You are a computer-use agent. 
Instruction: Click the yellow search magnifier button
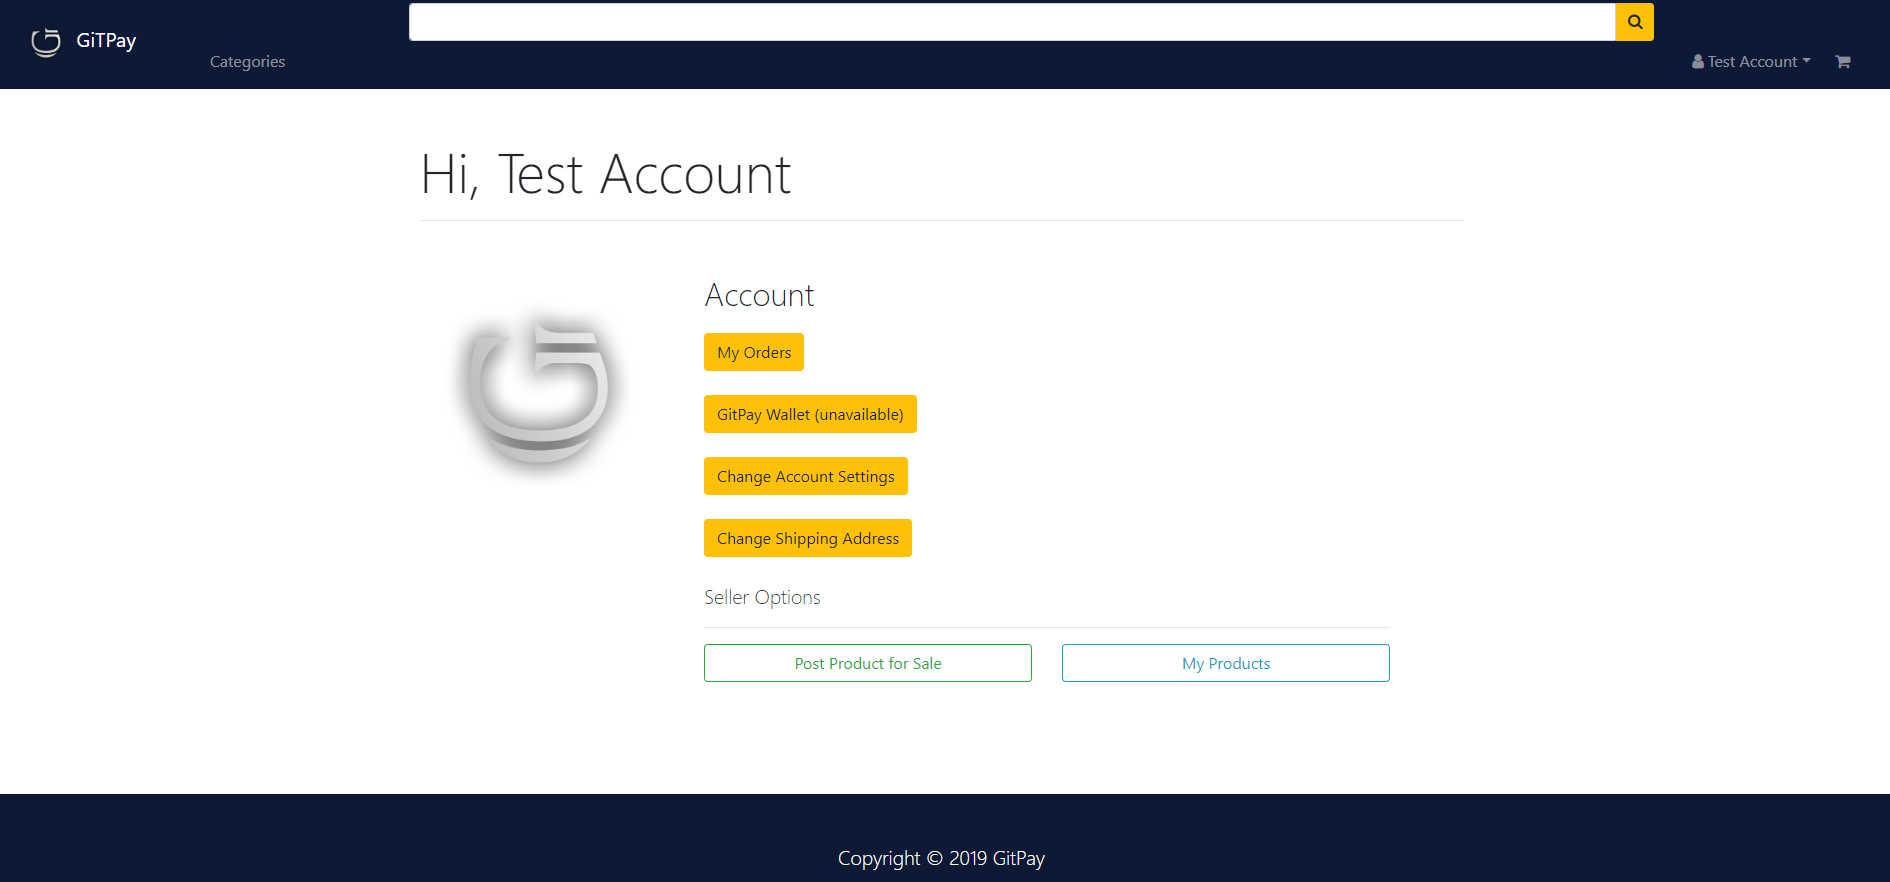tap(1634, 22)
